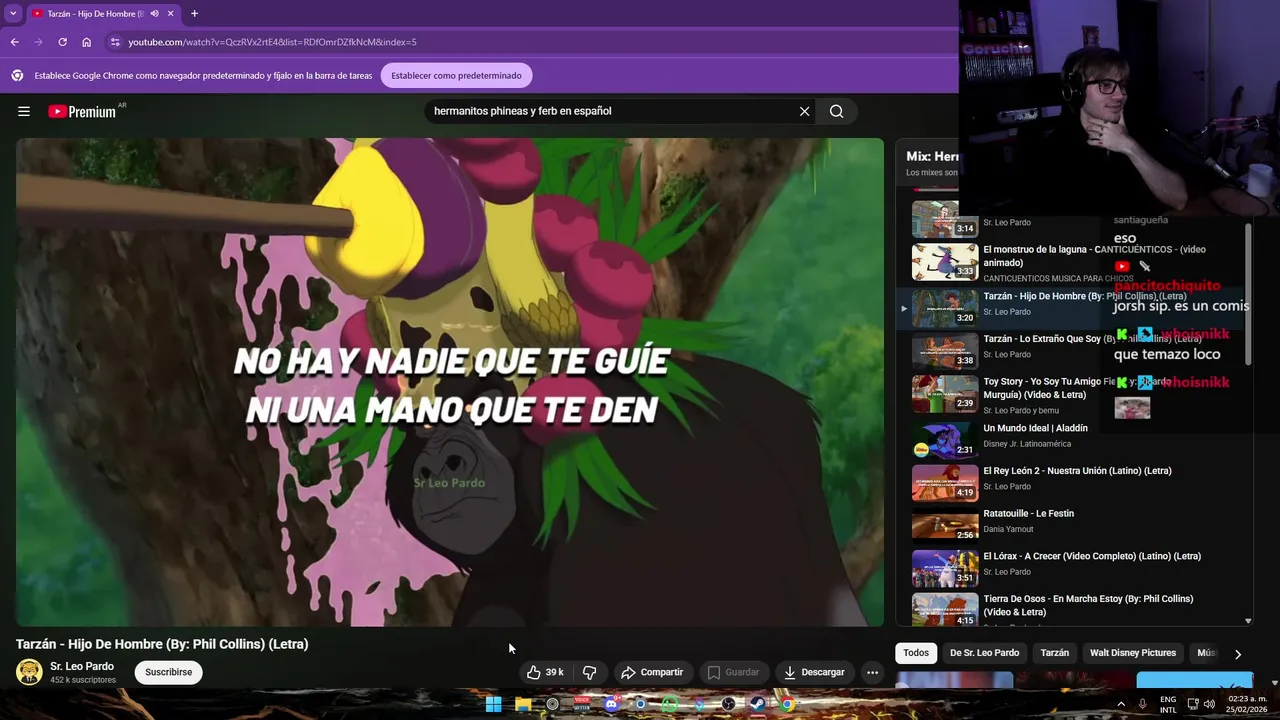This screenshot has height=720, width=1280.
Task: Open the three-dot more actions menu
Action: pyautogui.click(x=872, y=672)
